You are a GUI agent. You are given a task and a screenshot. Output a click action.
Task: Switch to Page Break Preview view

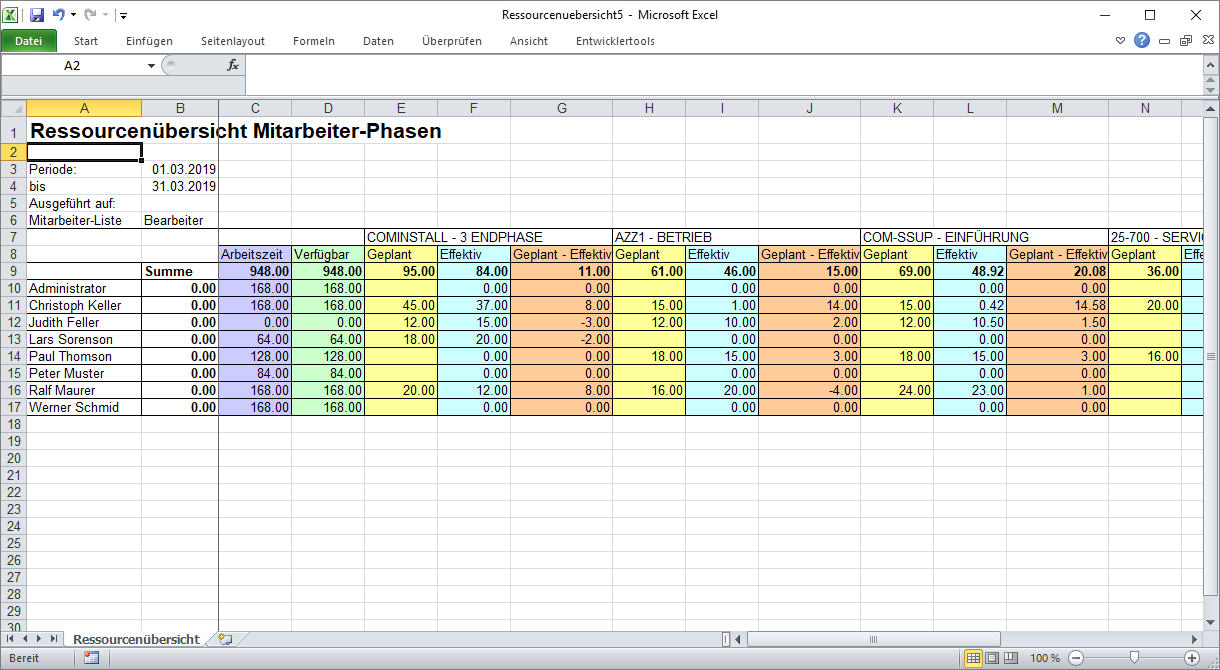(1009, 658)
